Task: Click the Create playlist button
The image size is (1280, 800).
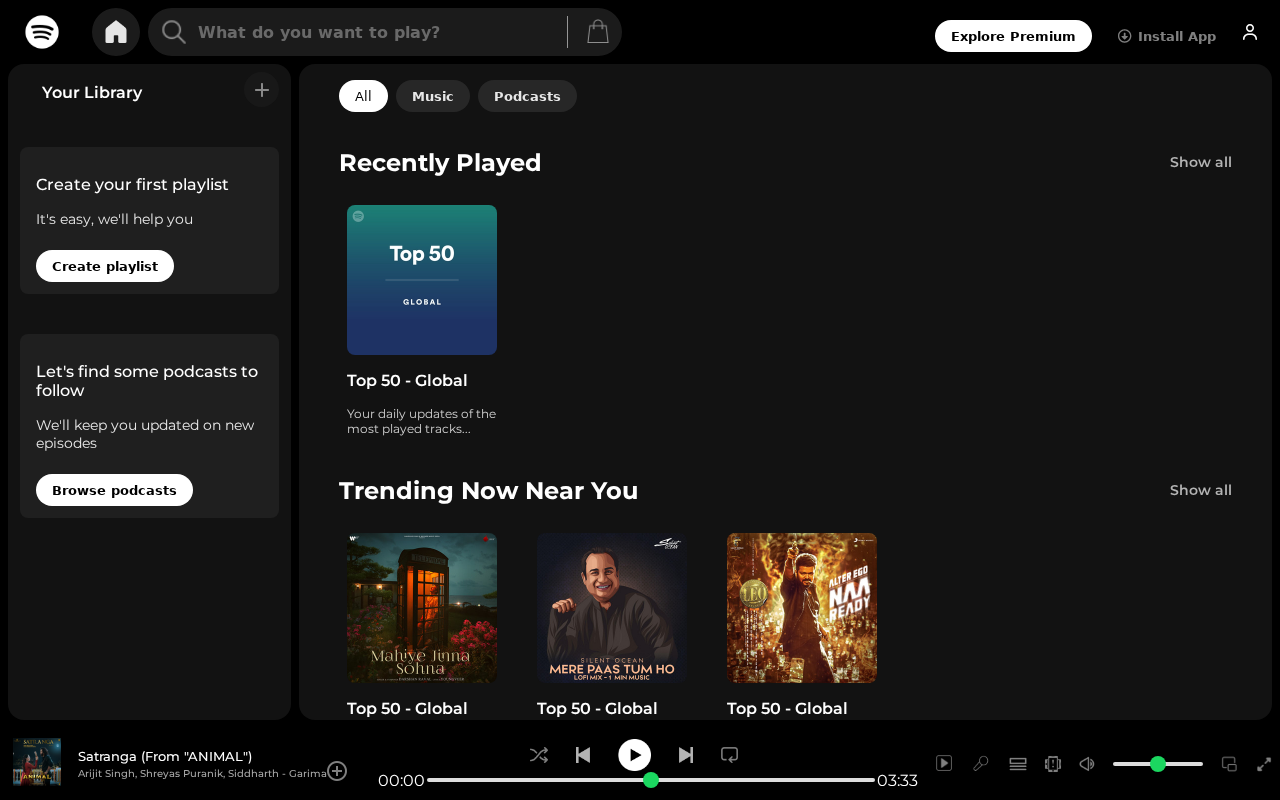Action: point(105,266)
